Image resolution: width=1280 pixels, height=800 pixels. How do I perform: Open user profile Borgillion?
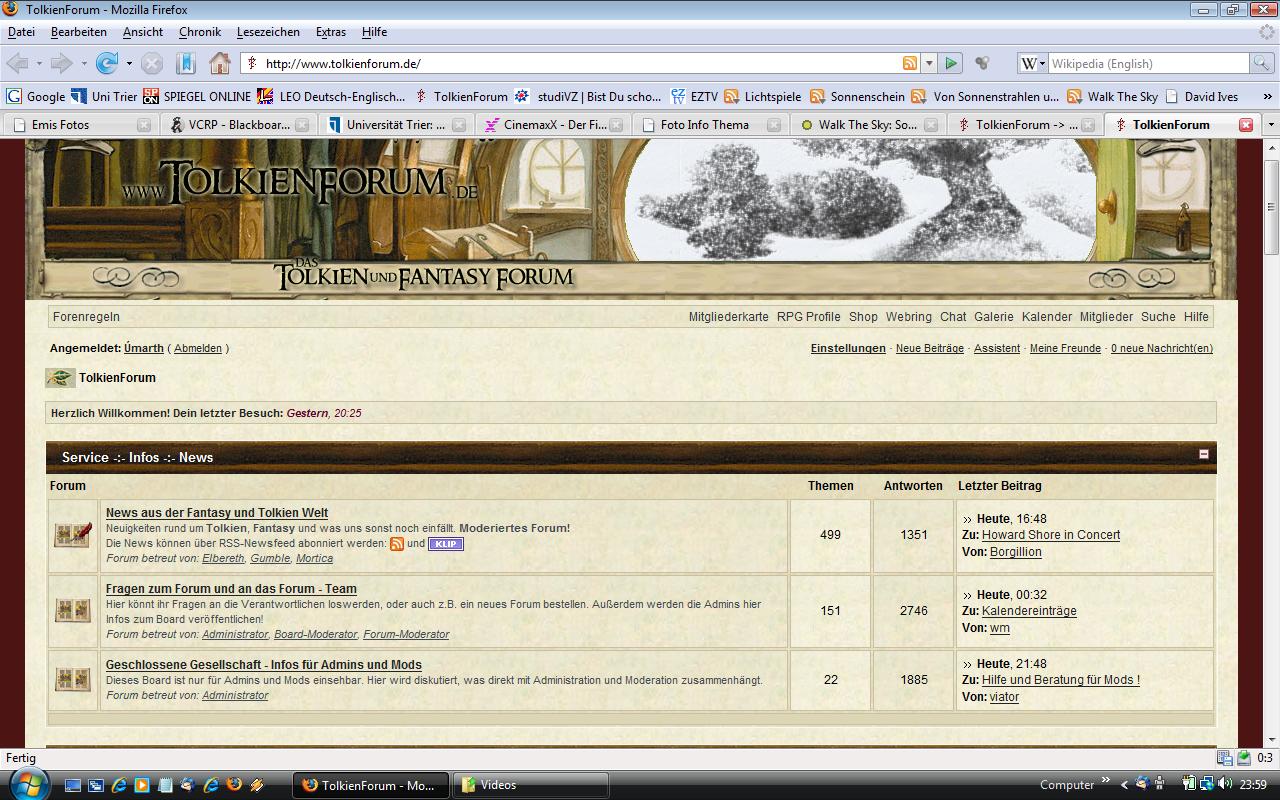point(1016,552)
